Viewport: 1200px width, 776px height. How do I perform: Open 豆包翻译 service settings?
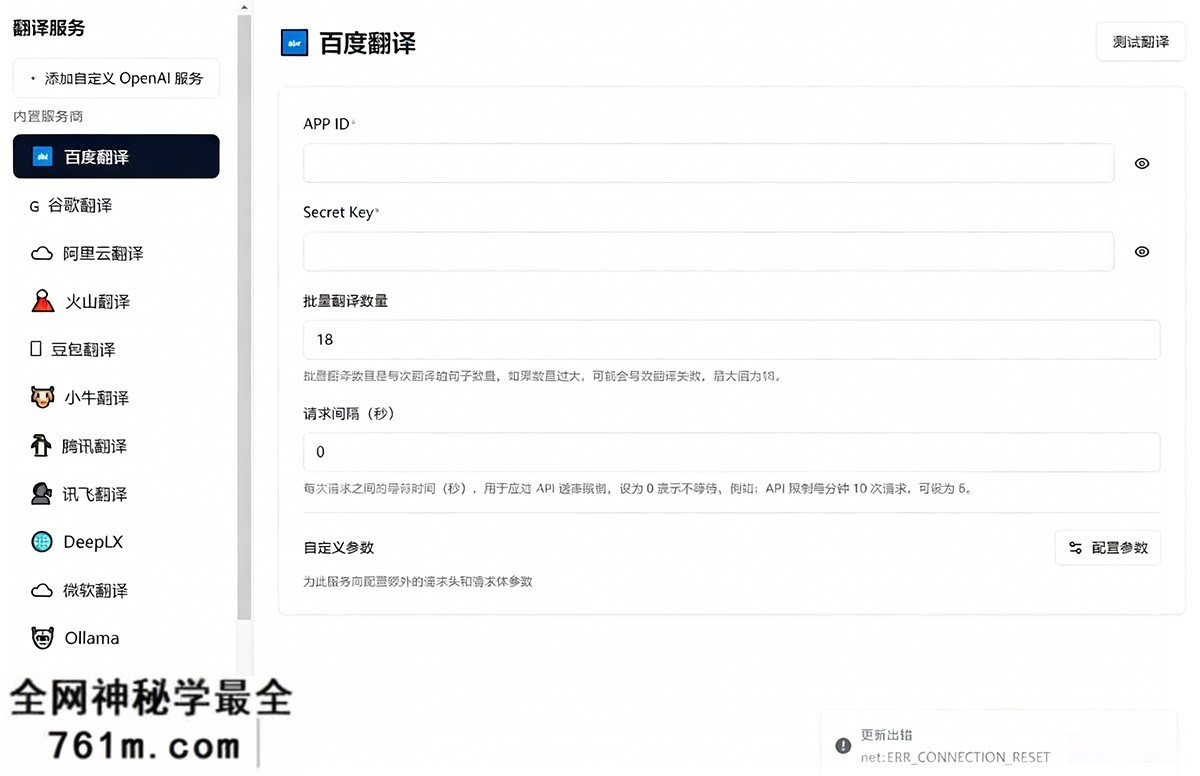[x=116, y=349]
